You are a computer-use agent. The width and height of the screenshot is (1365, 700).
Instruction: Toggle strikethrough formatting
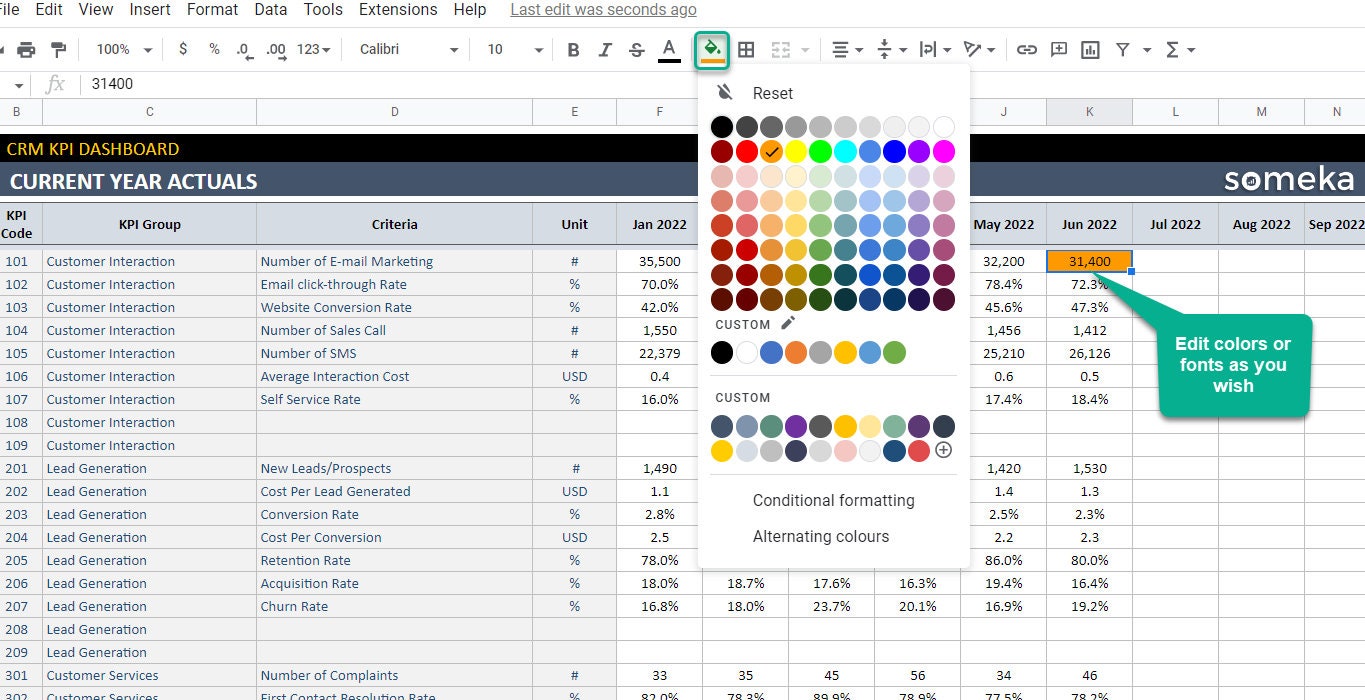[636, 48]
